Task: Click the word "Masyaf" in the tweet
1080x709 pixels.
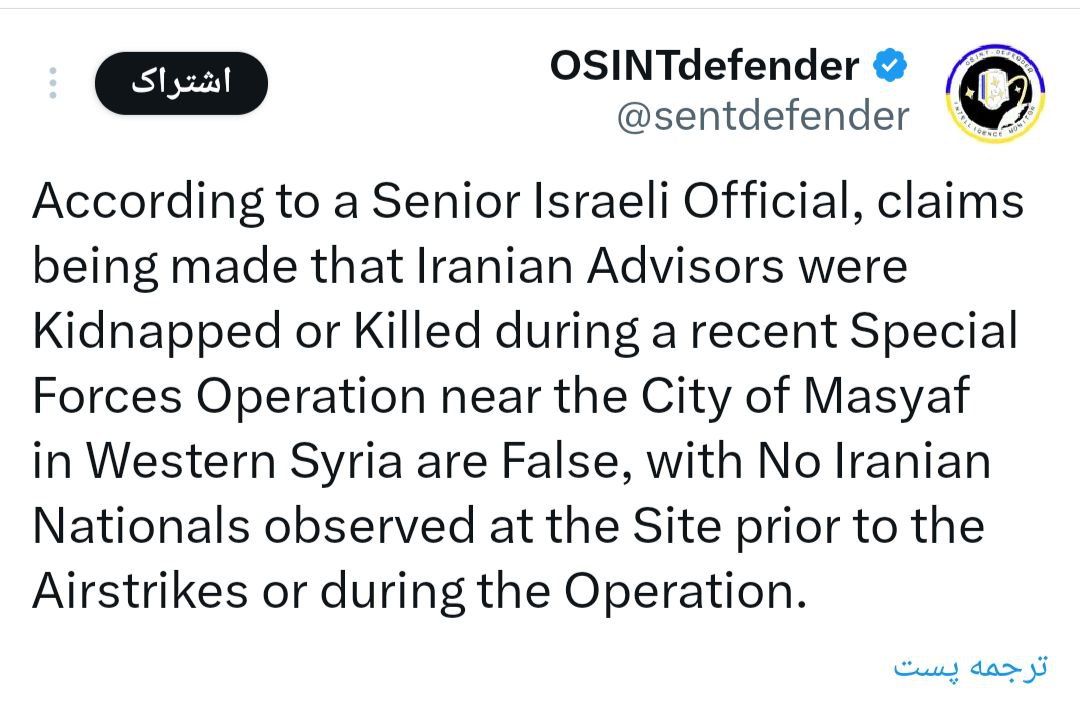Action: (x=888, y=397)
